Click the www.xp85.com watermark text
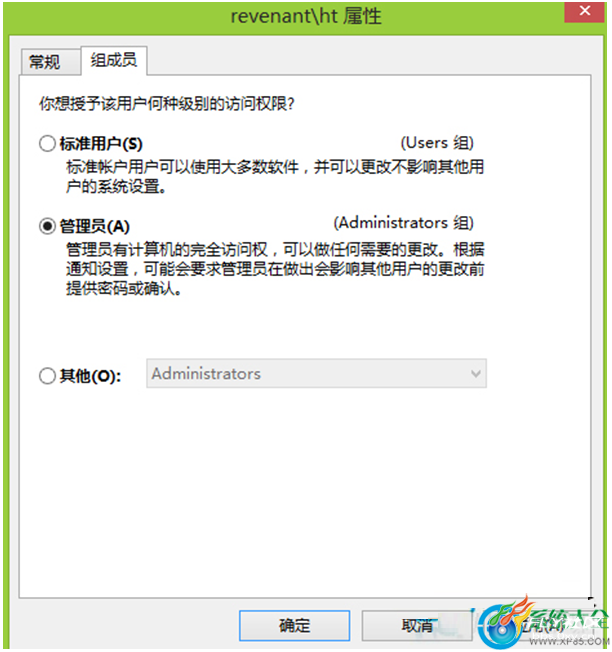The image size is (612, 652). tap(569, 642)
